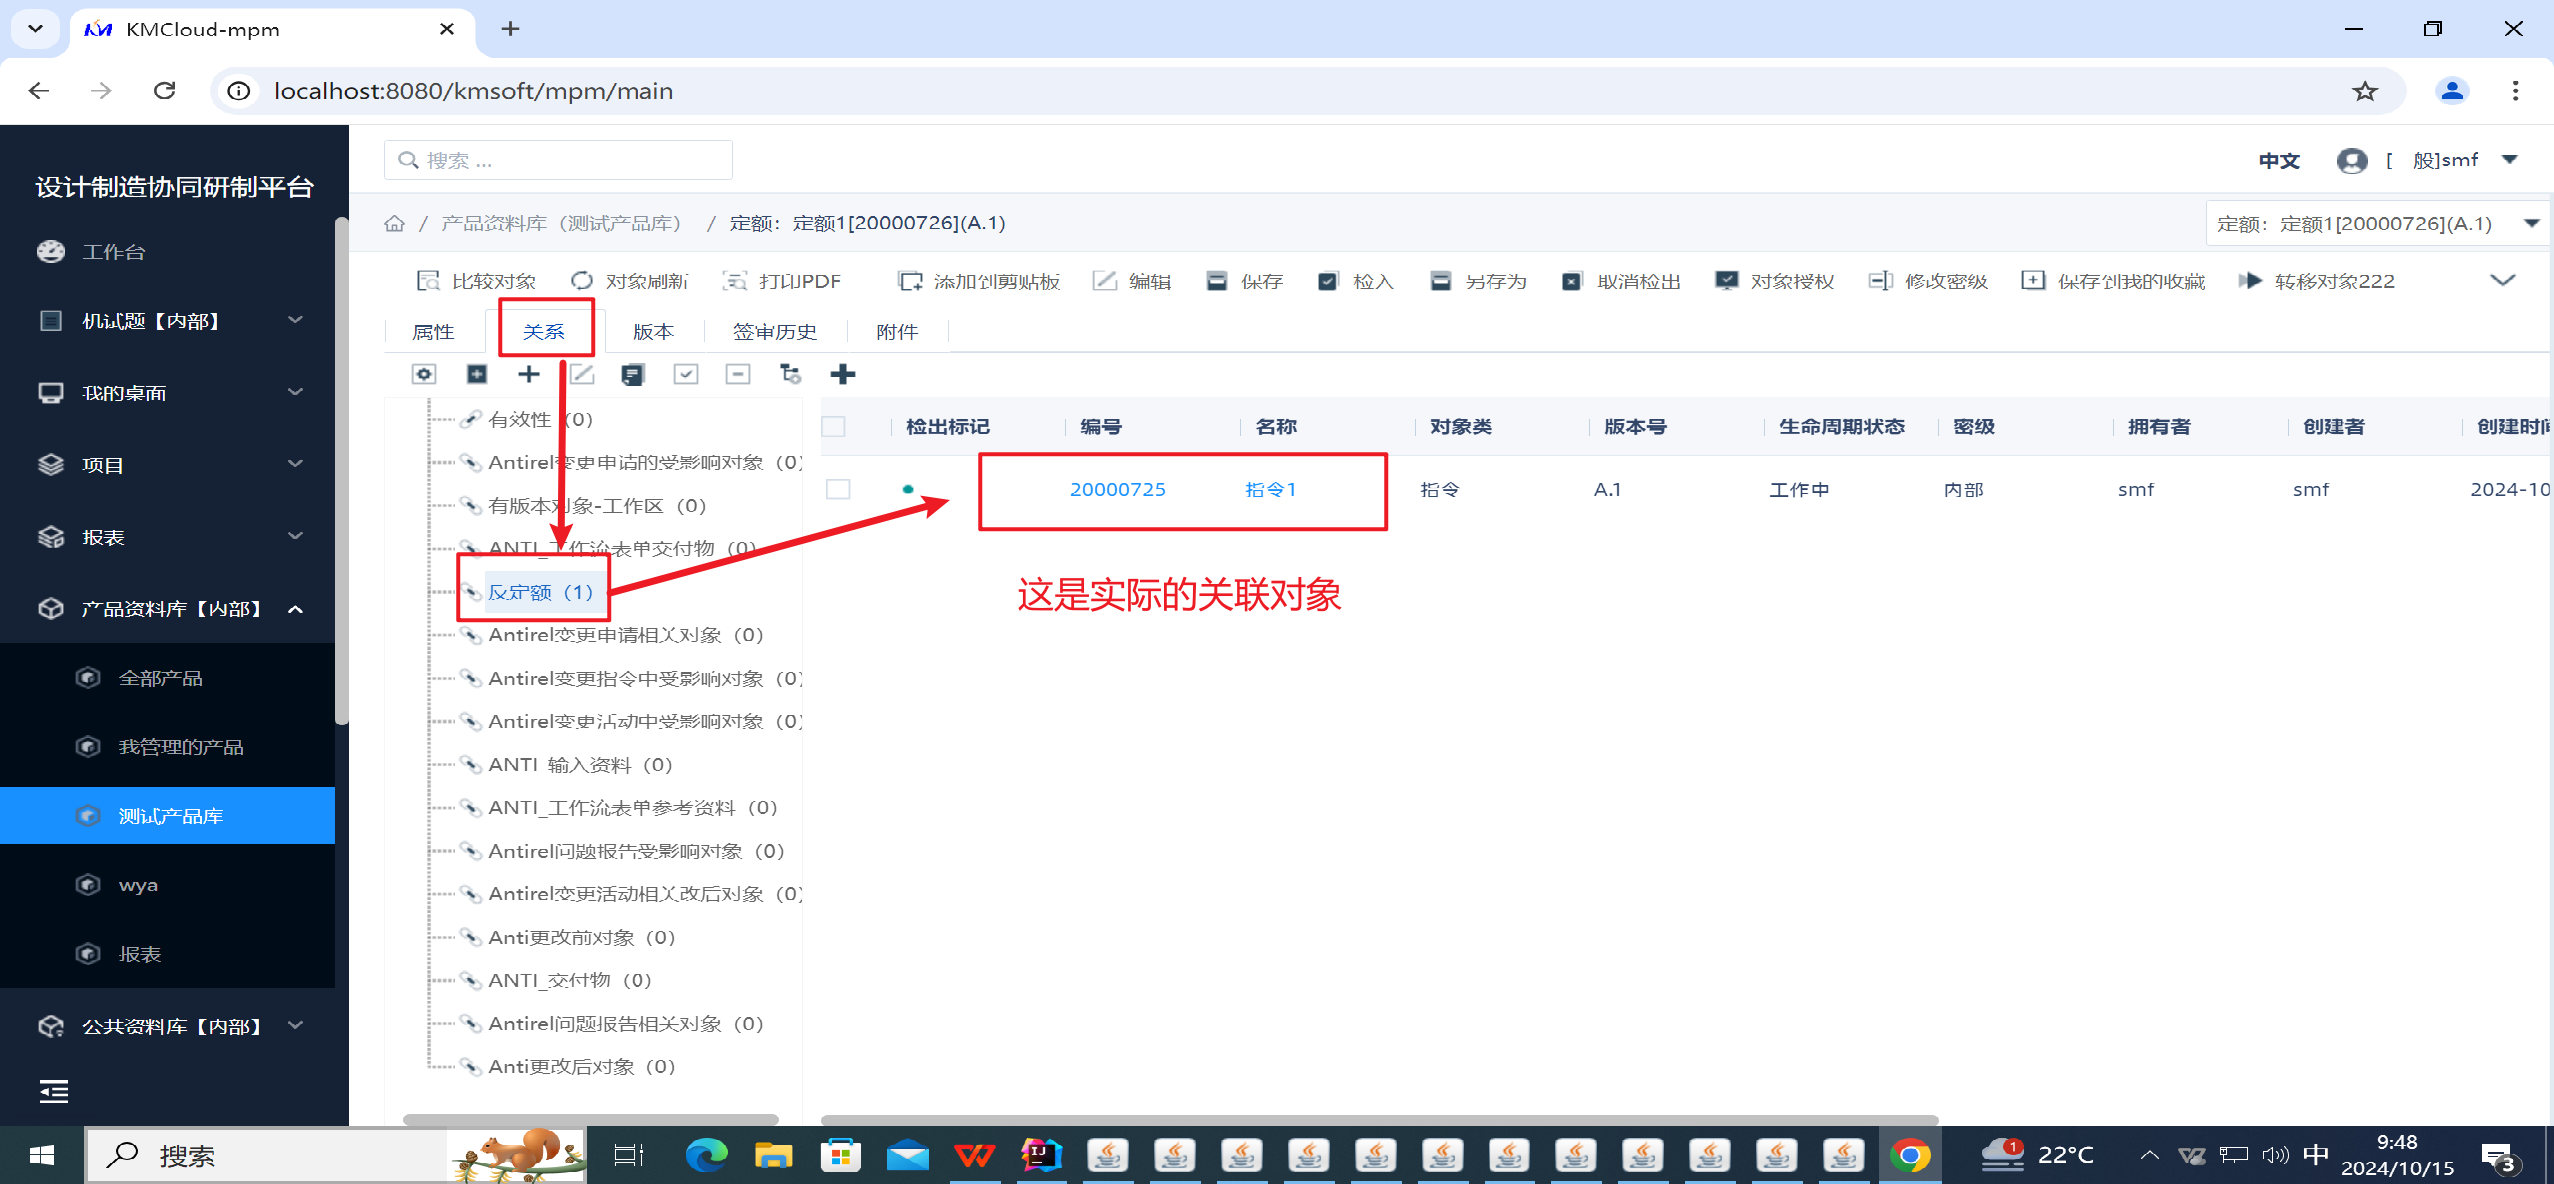Check the row checkbox for 20000725

click(838, 489)
